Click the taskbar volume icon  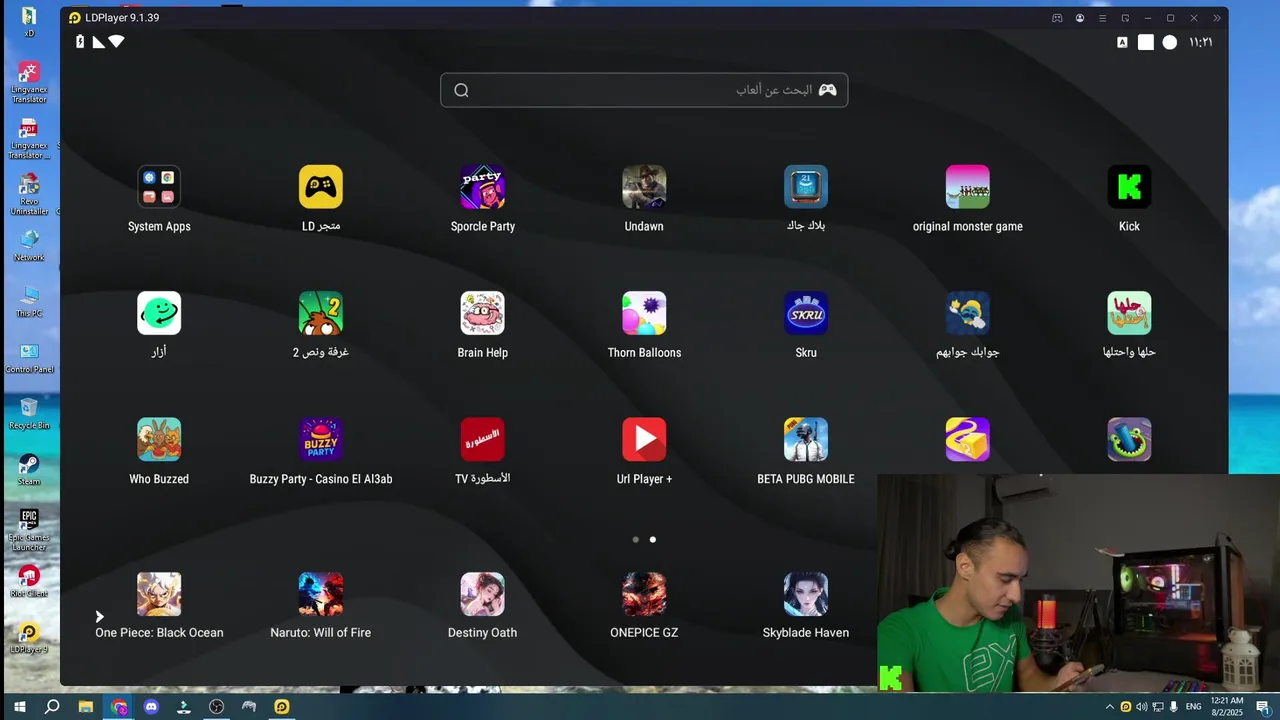[x=1142, y=707]
